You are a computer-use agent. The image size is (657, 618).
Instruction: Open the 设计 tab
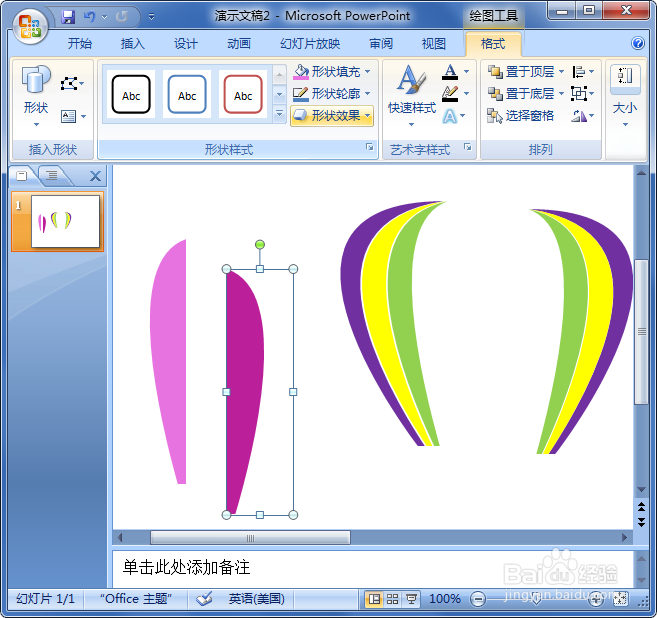coord(186,44)
